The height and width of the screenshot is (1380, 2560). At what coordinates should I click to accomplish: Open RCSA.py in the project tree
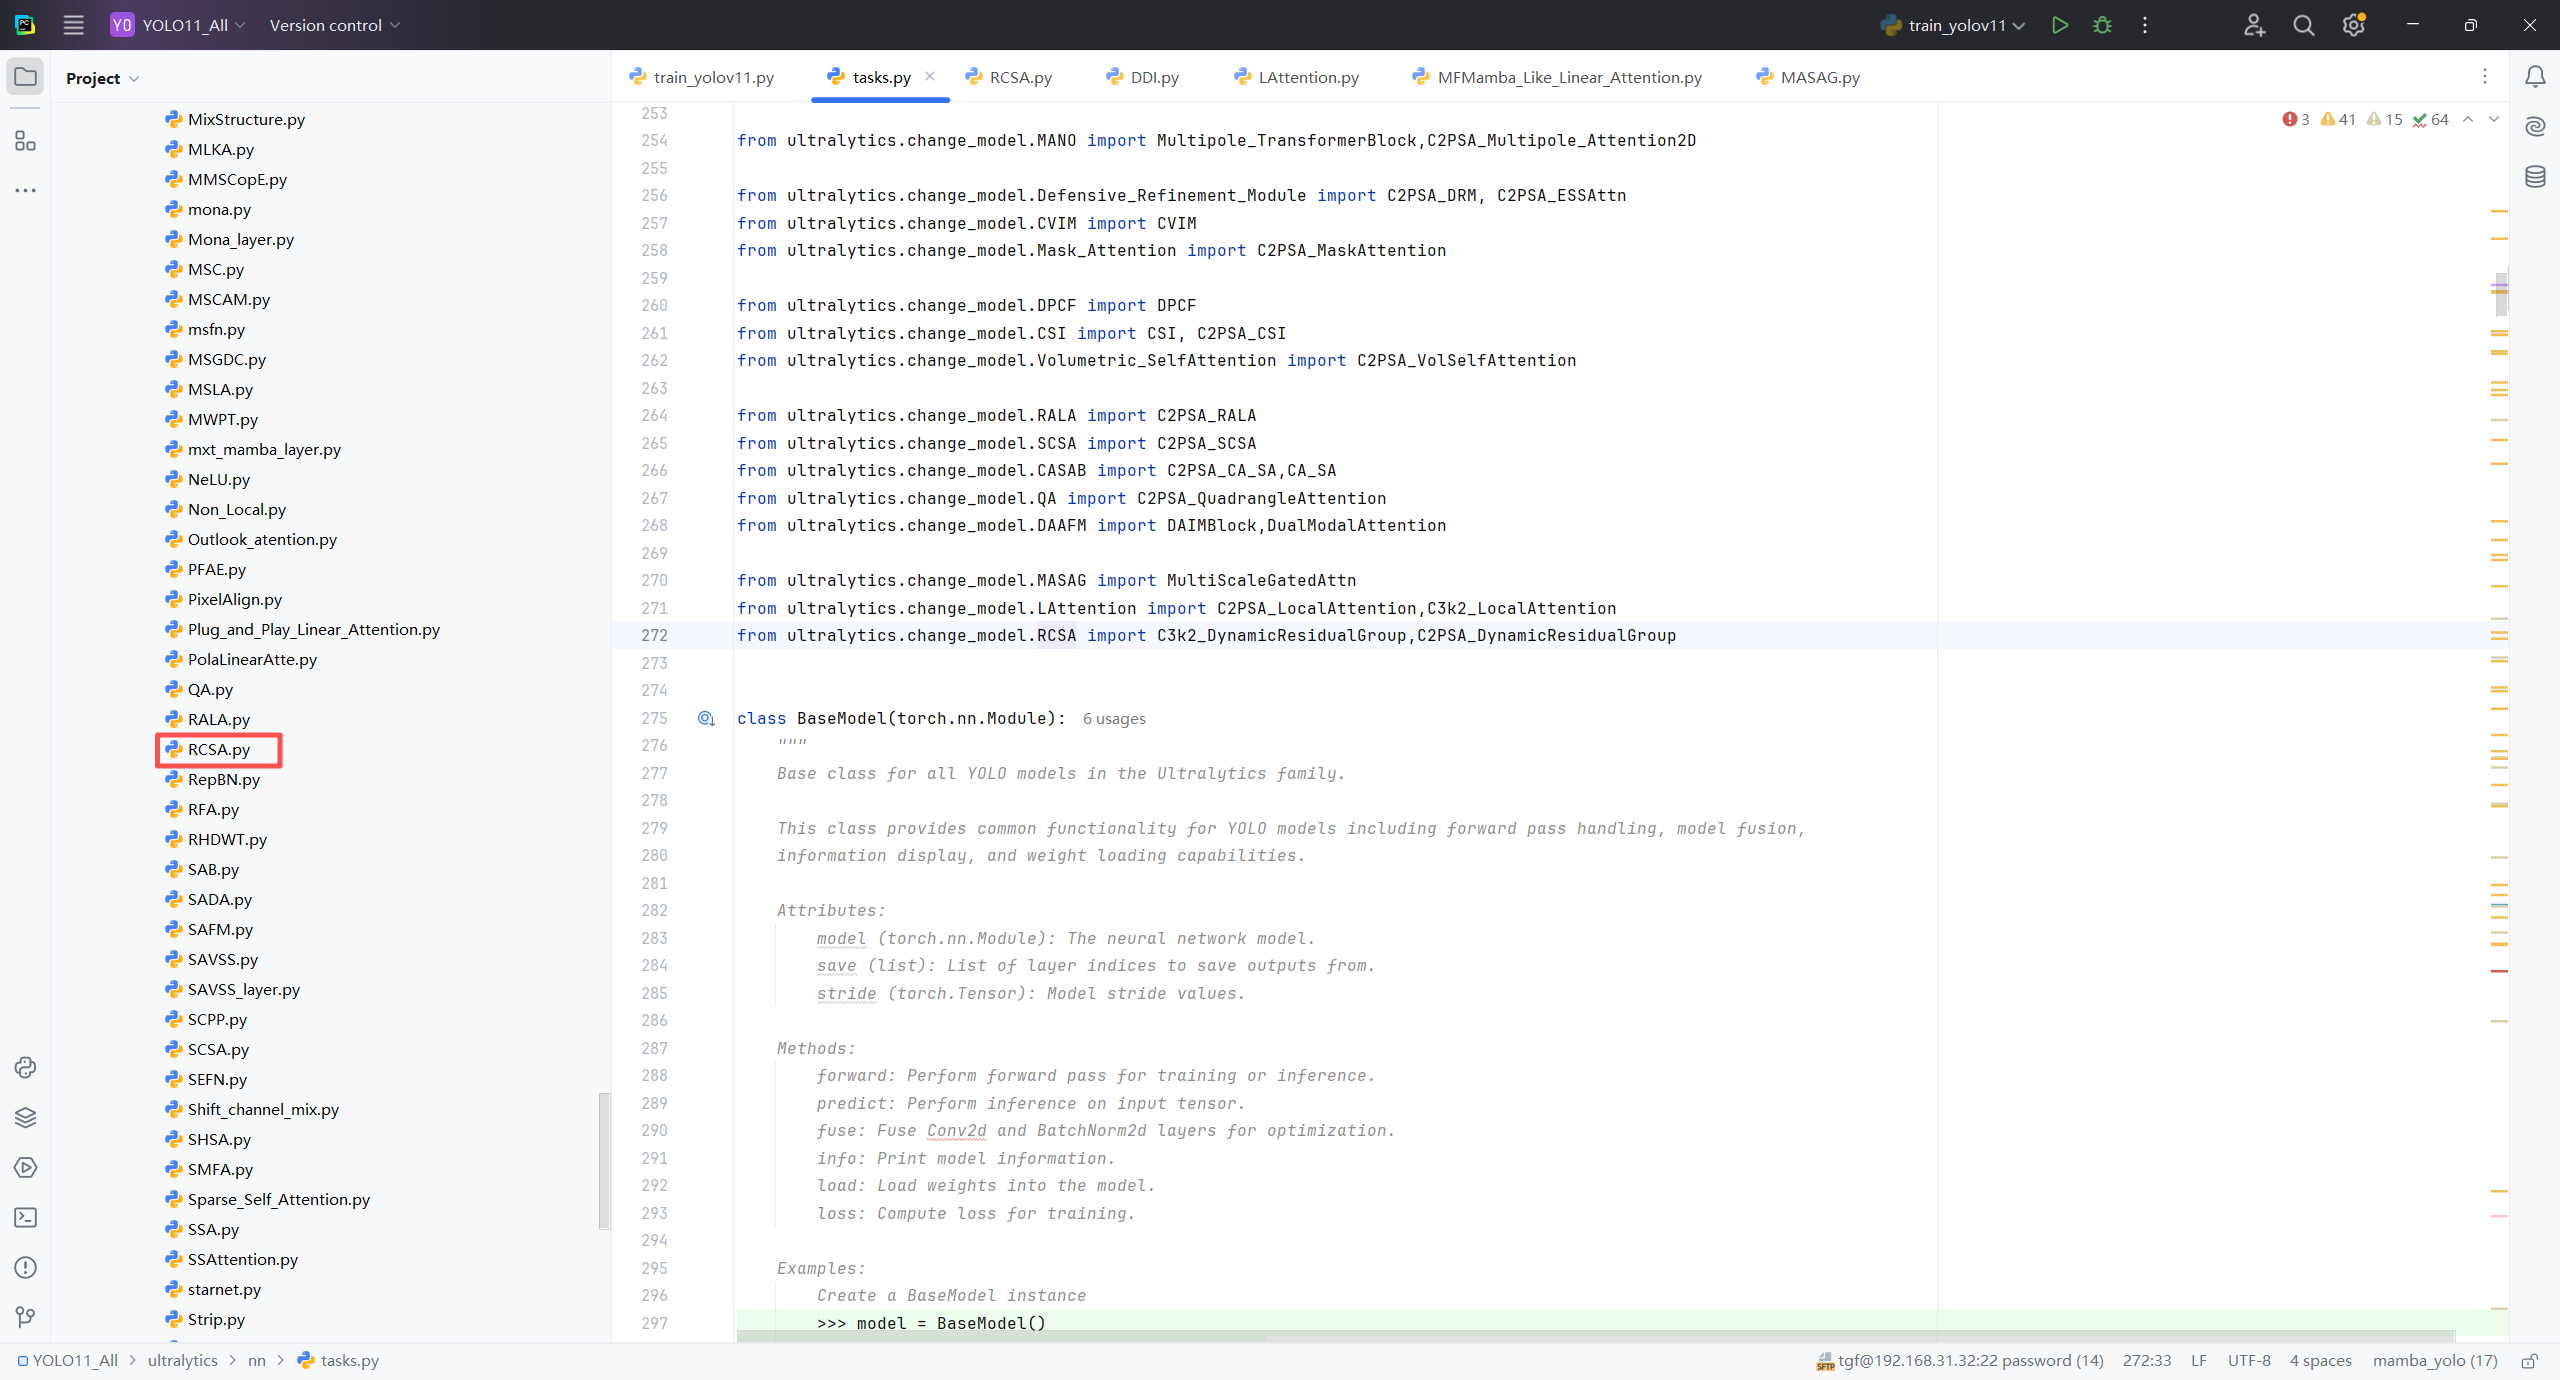point(219,749)
